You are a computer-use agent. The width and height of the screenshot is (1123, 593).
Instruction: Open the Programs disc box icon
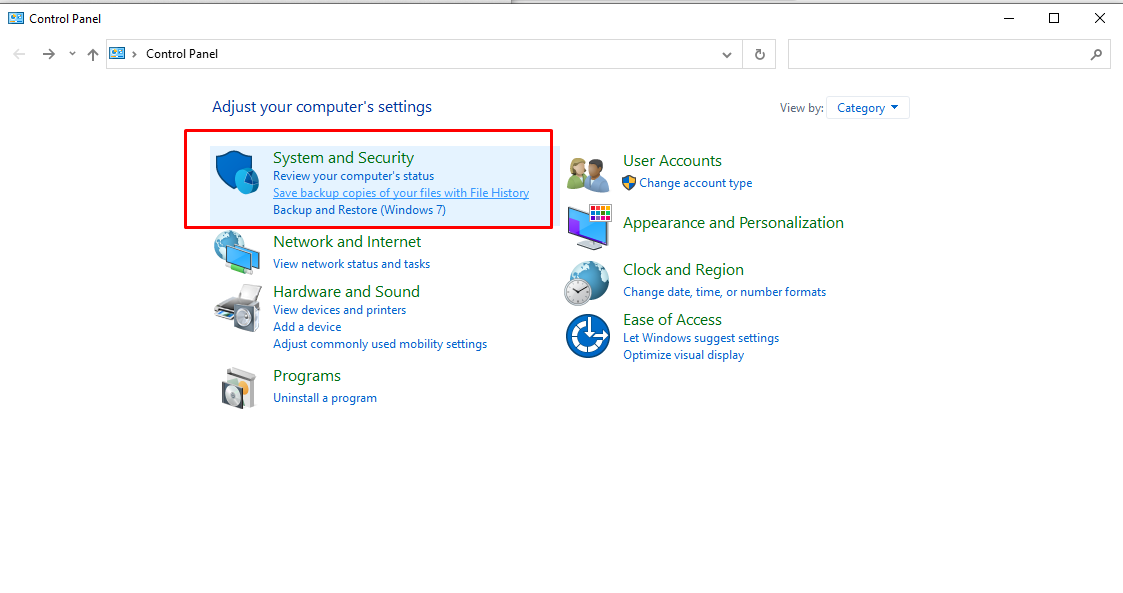pyautogui.click(x=238, y=387)
